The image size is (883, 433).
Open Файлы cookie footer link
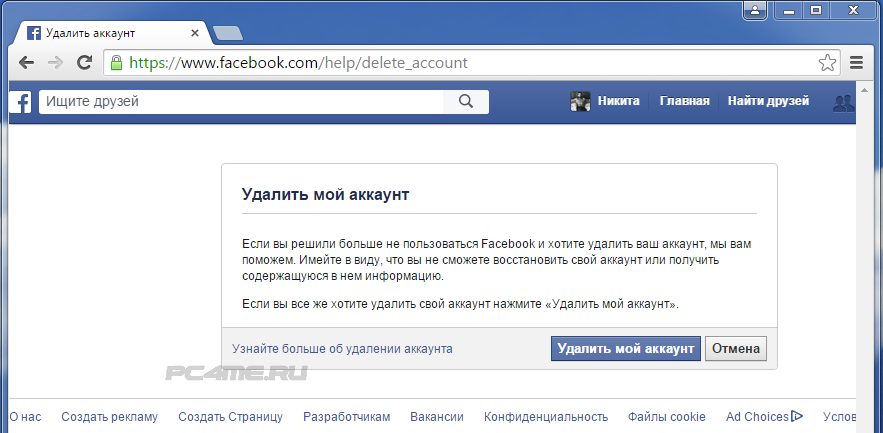667,417
